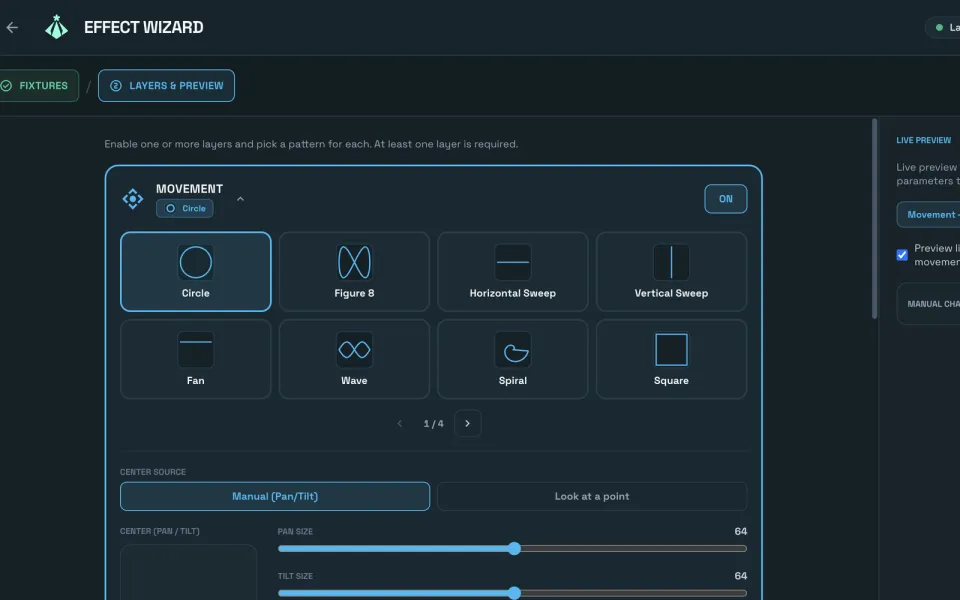
Task: Click the Tilt Size value 64
Action: coord(740,576)
